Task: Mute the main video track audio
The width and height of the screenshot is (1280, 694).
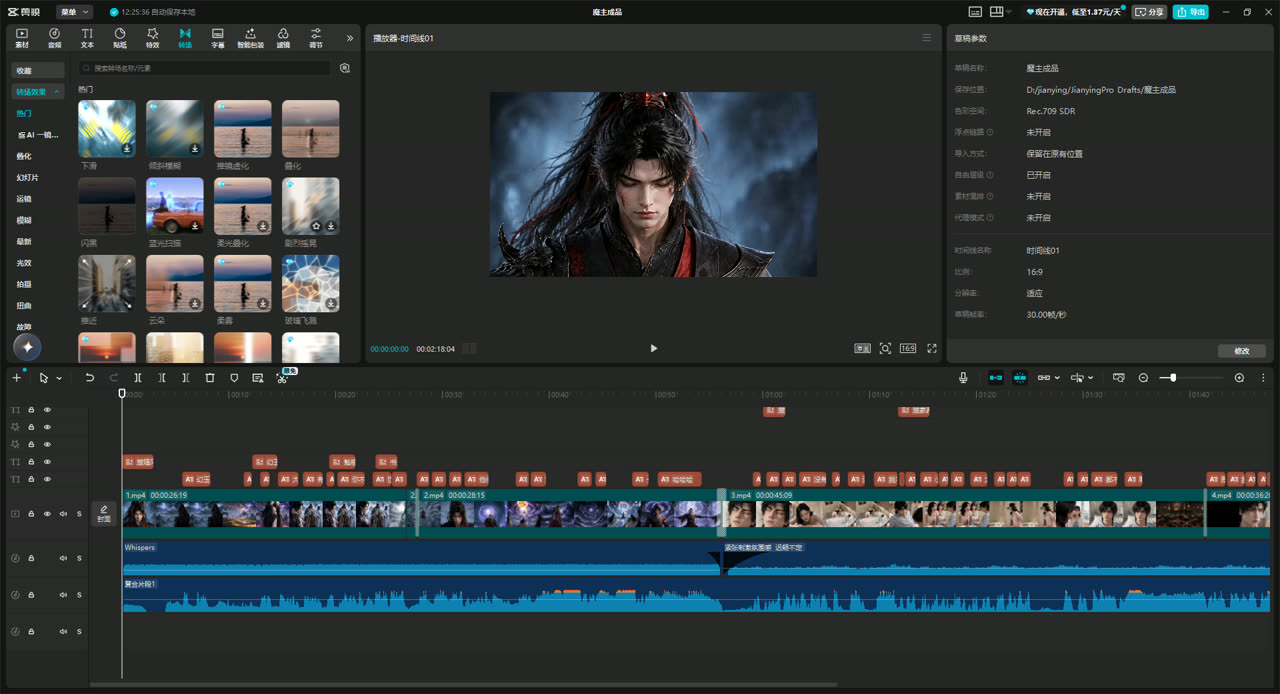Action: coord(63,514)
